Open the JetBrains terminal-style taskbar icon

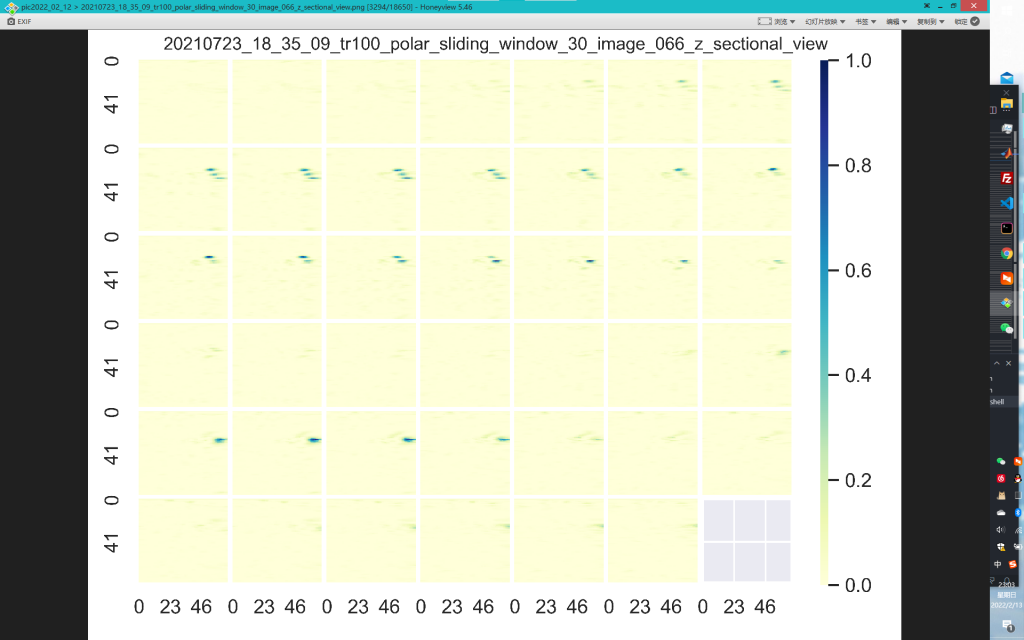point(1007,228)
